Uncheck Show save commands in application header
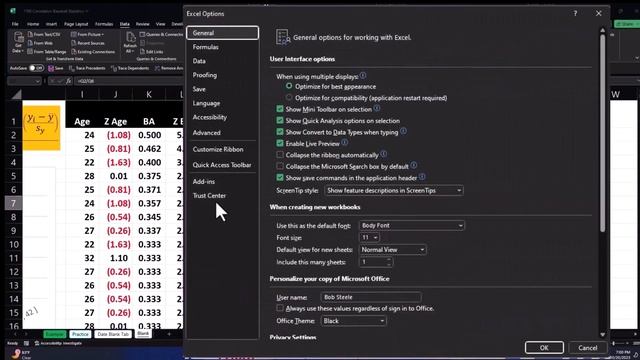 pos(280,178)
